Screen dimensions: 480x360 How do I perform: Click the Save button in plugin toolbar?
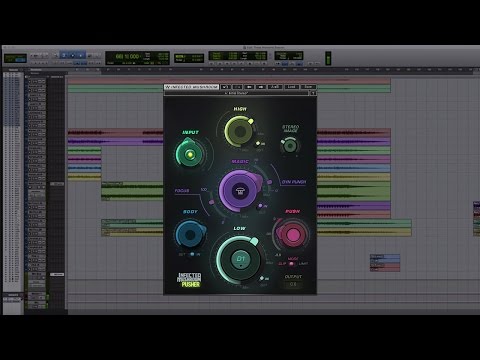[x=308, y=87]
